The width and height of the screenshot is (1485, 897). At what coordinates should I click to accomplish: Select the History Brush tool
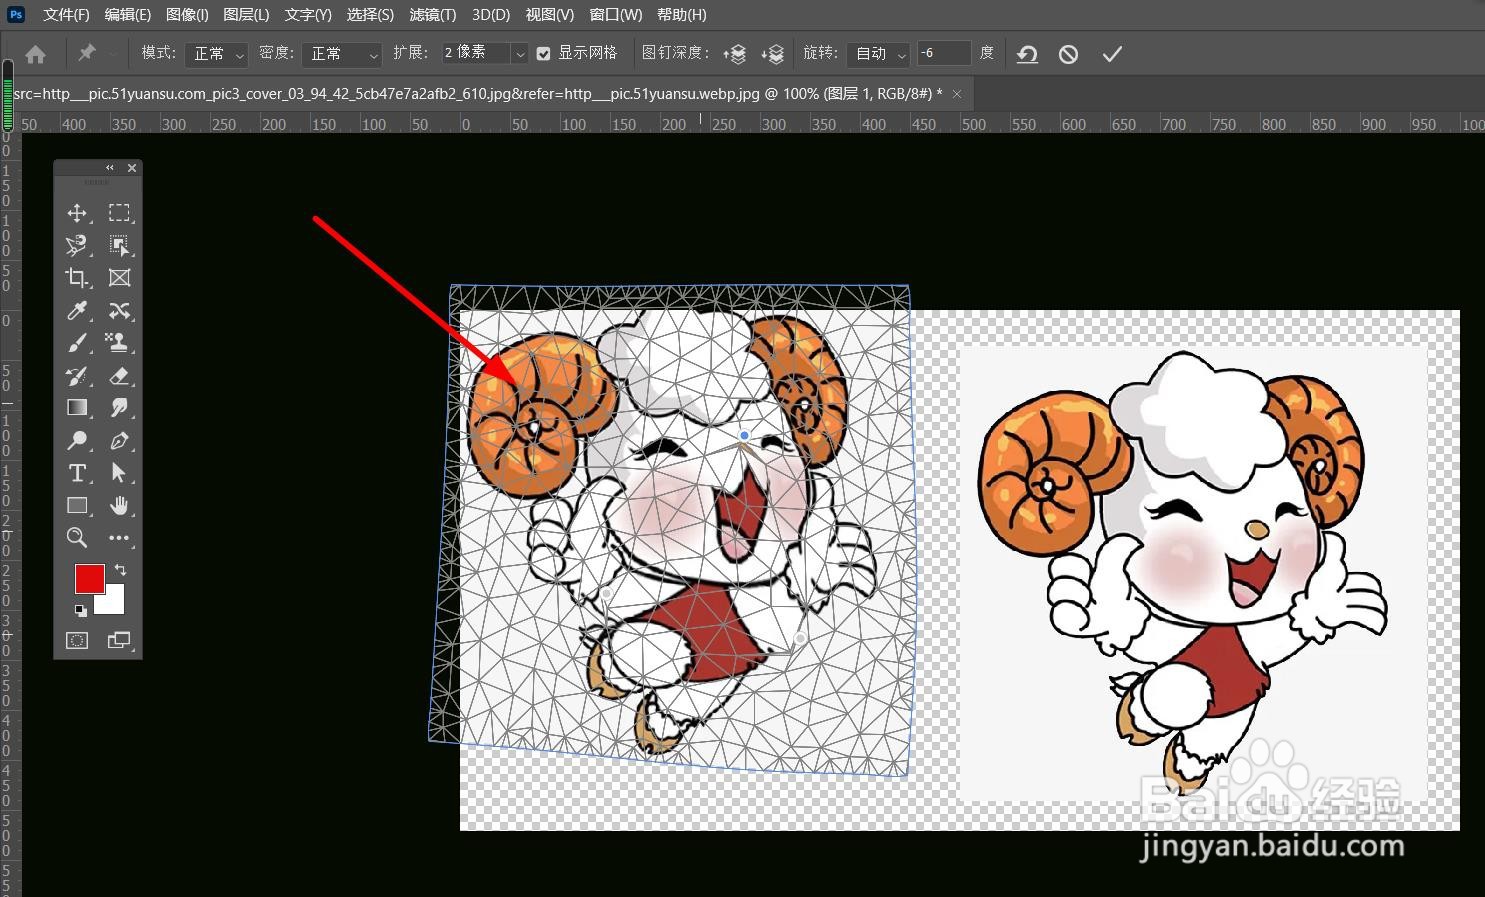[76, 376]
